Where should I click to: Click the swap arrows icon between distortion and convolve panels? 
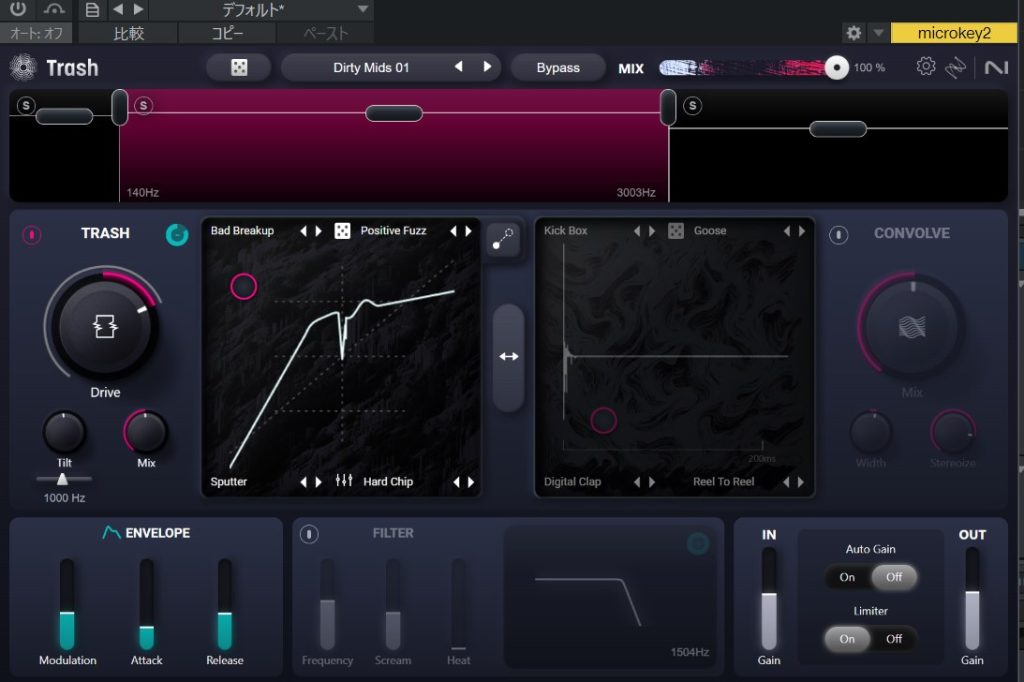coord(510,356)
